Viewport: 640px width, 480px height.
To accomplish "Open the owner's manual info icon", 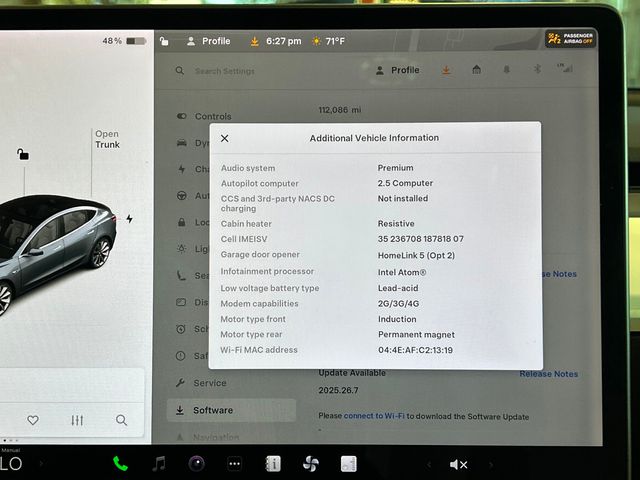I will pyautogui.click(x=273, y=464).
